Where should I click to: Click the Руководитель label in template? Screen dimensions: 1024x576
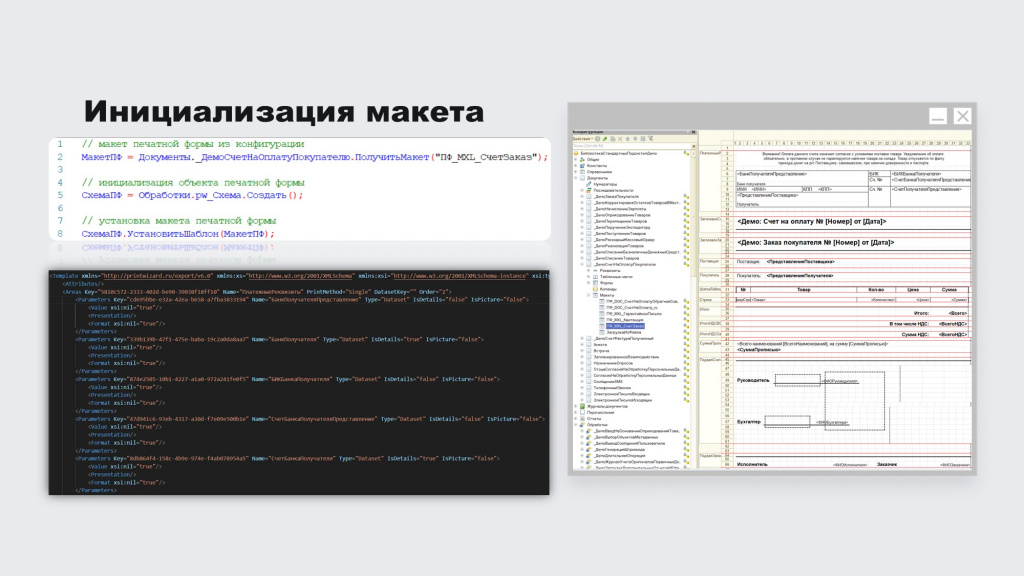click(752, 380)
